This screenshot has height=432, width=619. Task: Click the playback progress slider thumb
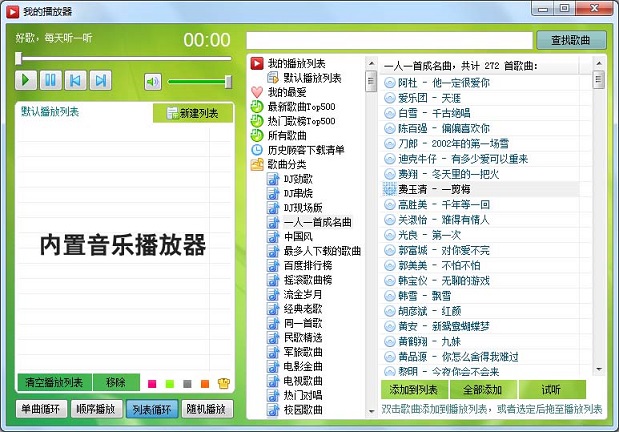(x=18, y=58)
